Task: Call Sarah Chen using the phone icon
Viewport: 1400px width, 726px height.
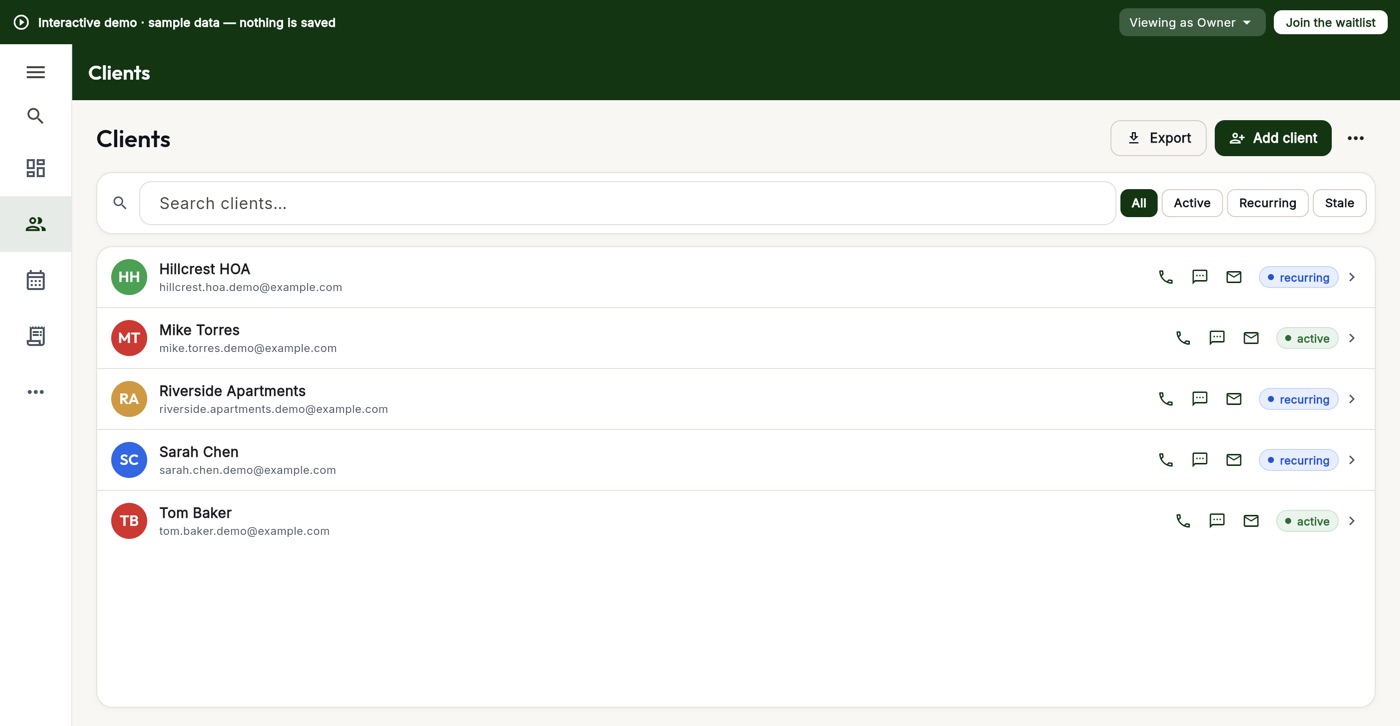Action: point(1166,460)
